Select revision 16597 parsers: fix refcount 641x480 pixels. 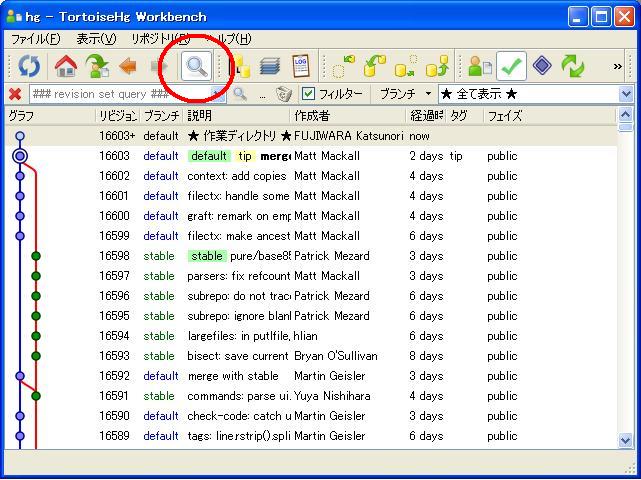[311, 276]
